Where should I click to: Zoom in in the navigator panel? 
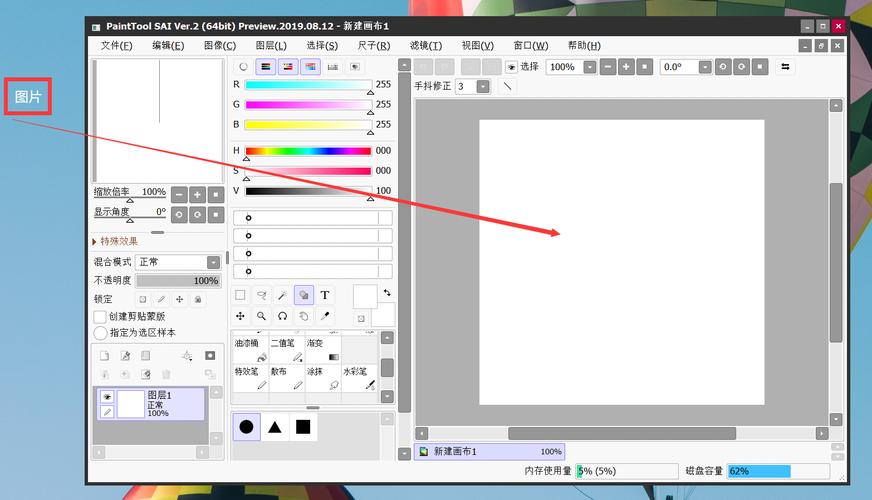[197, 195]
